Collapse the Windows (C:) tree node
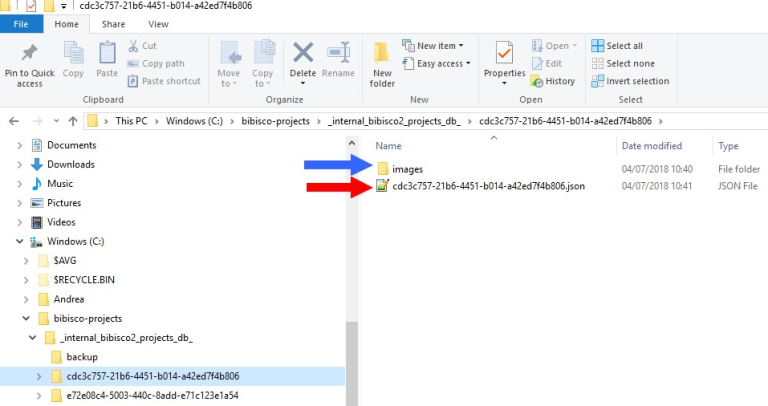Screen dimensions: 768x406 [20, 241]
